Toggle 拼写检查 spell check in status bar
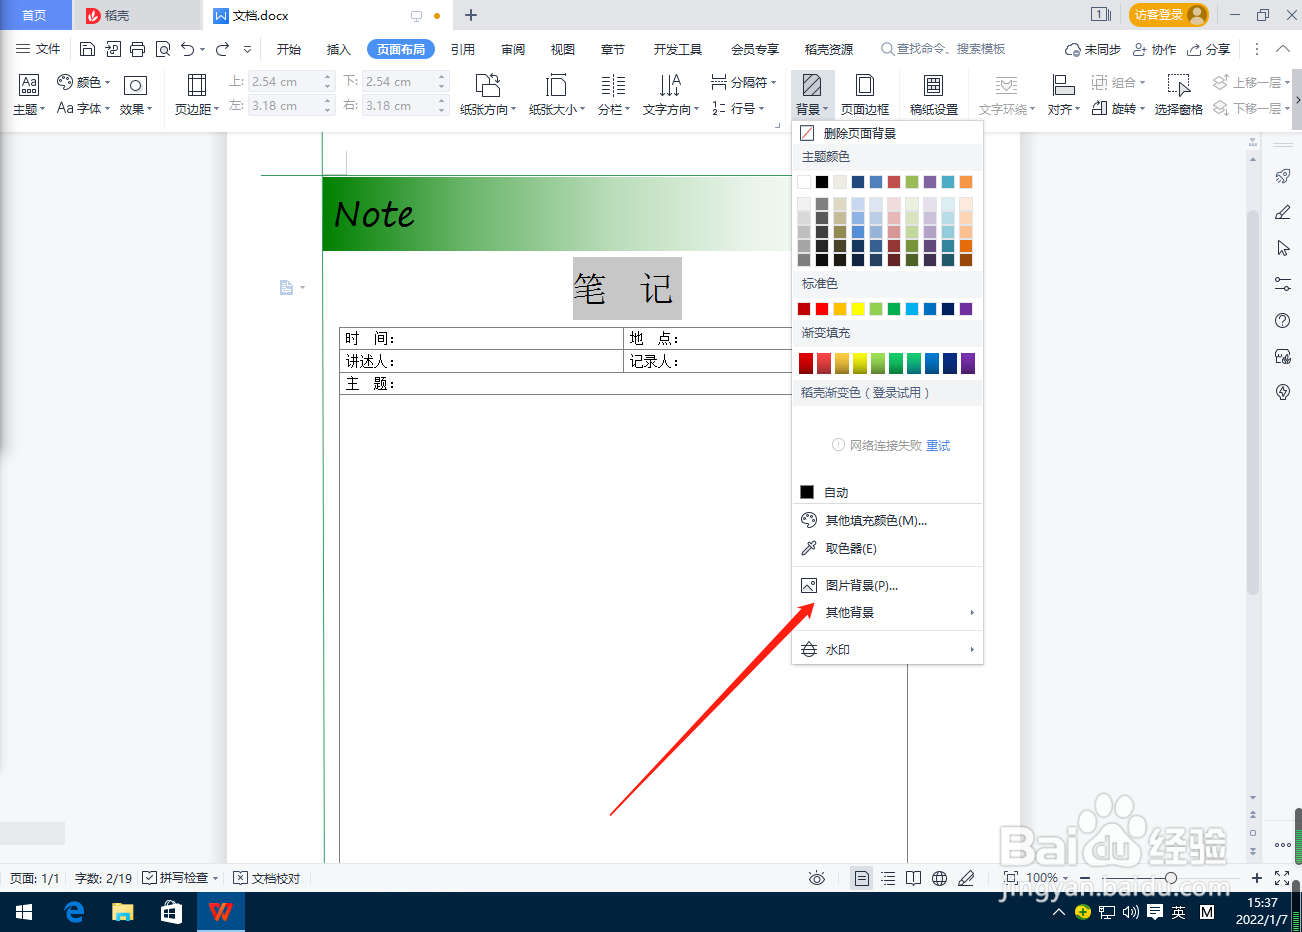This screenshot has height=932, width=1302. (180, 878)
